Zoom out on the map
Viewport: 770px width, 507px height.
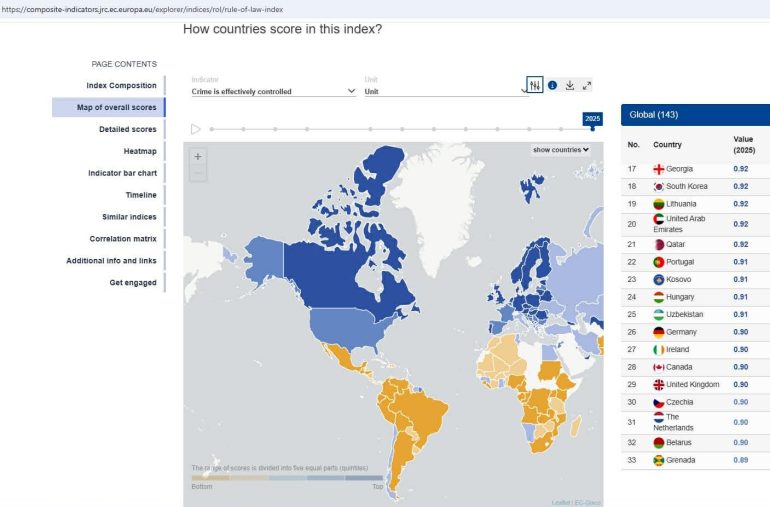click(198, 174)
